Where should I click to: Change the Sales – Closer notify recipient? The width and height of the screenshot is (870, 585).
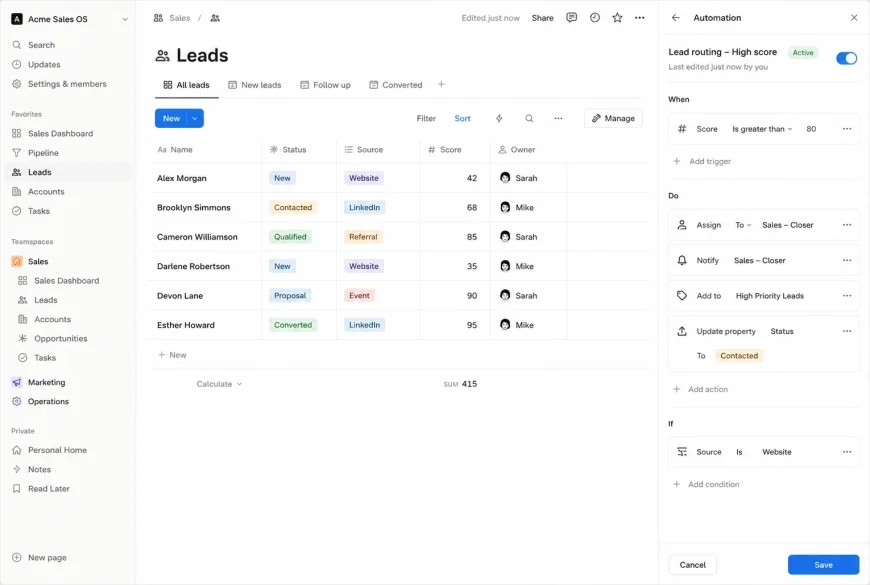759,260
